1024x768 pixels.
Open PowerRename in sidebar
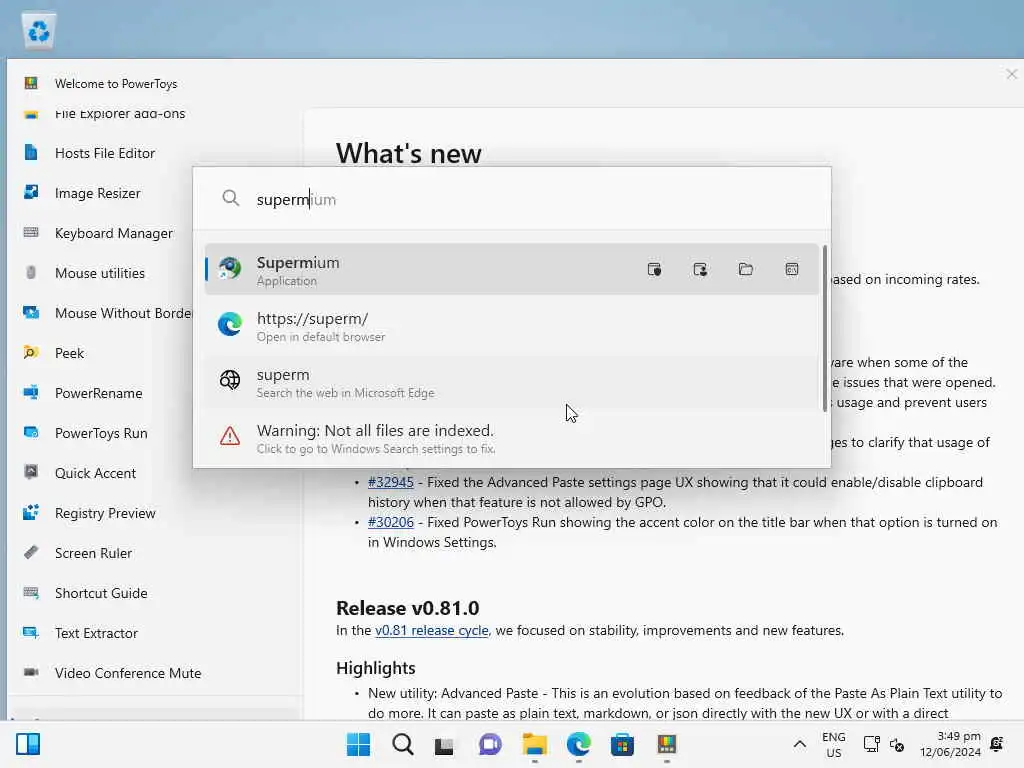98,393
